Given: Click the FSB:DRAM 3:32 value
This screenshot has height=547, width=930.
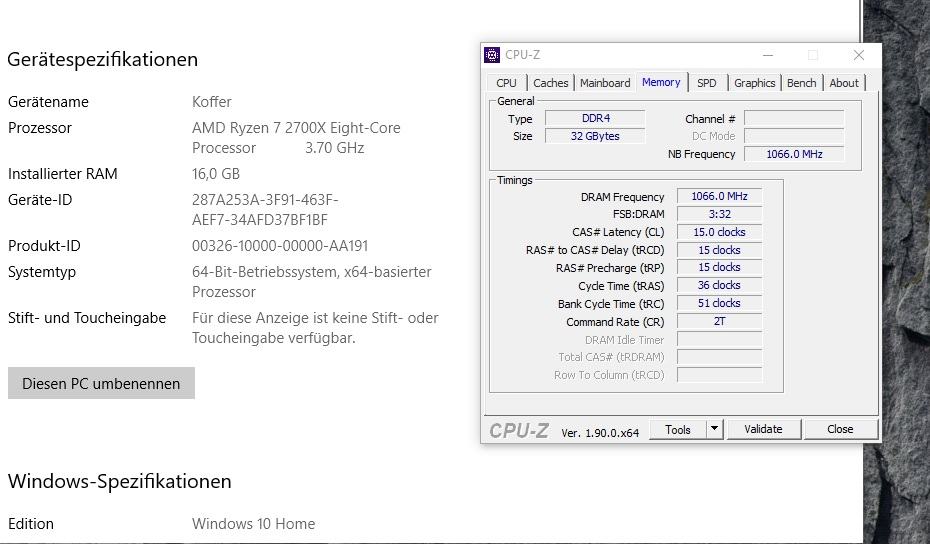Looking at the screenshot, I should [719, 214].
